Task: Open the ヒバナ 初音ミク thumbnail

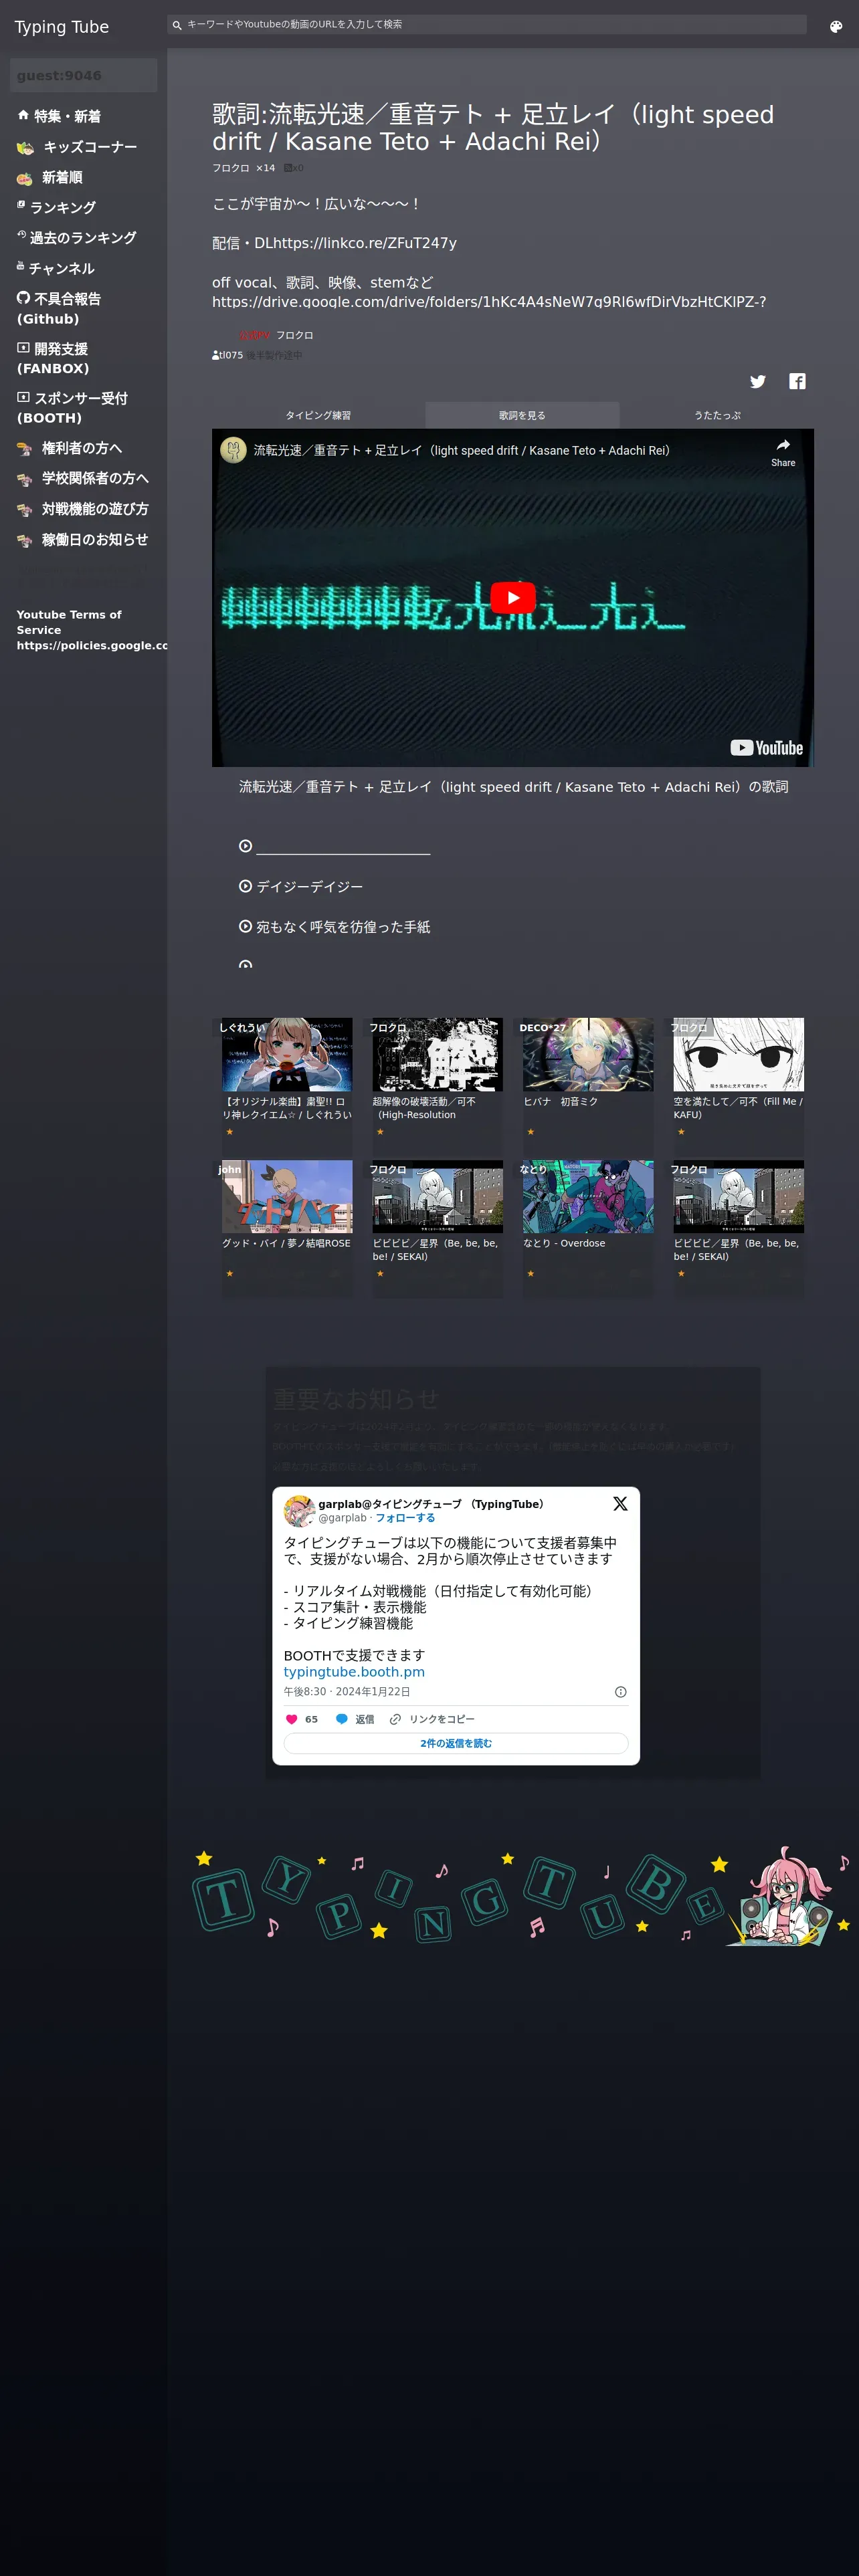Action: 588,1055
